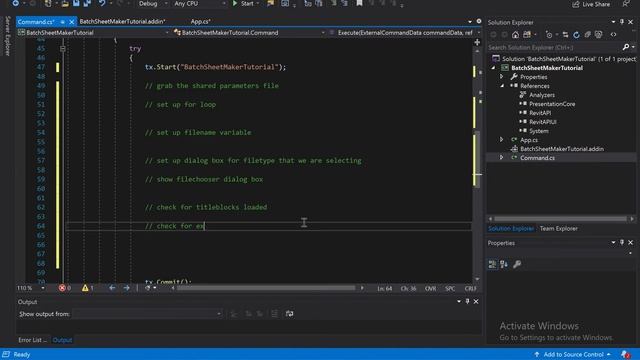Close the Command.cs tab
Image resolution: width=640 pixels, height=360 pixels.
click(71, 22)
